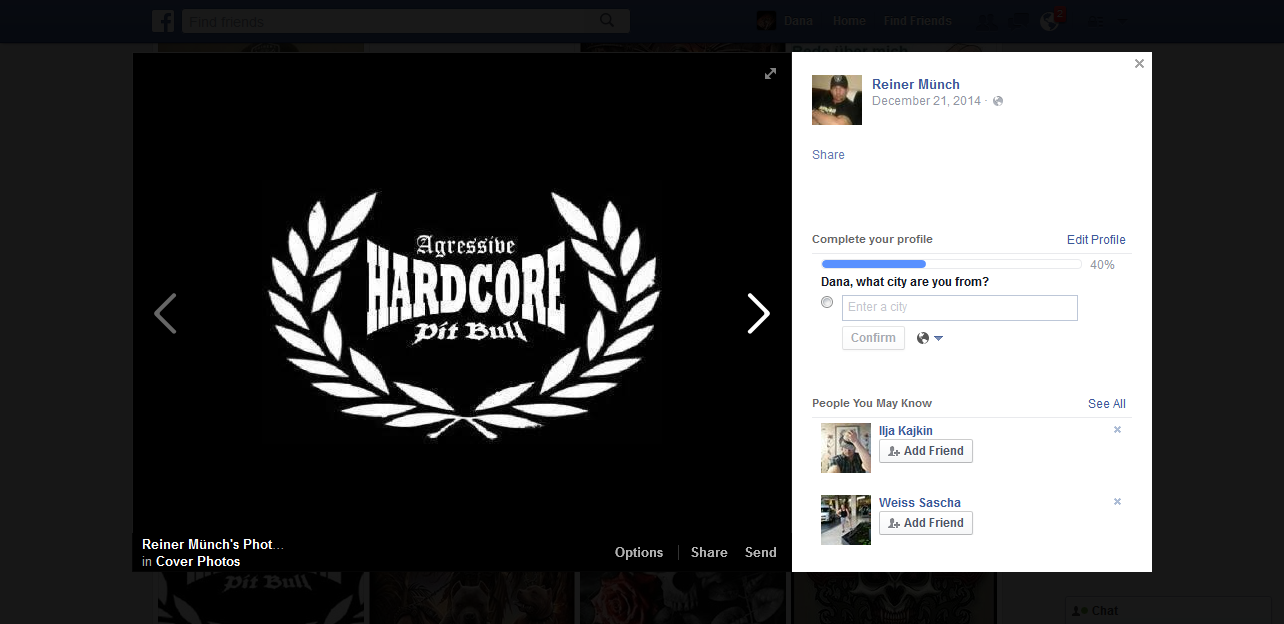Open the audience selector dropdown beside Confirm

click(930, 338)
